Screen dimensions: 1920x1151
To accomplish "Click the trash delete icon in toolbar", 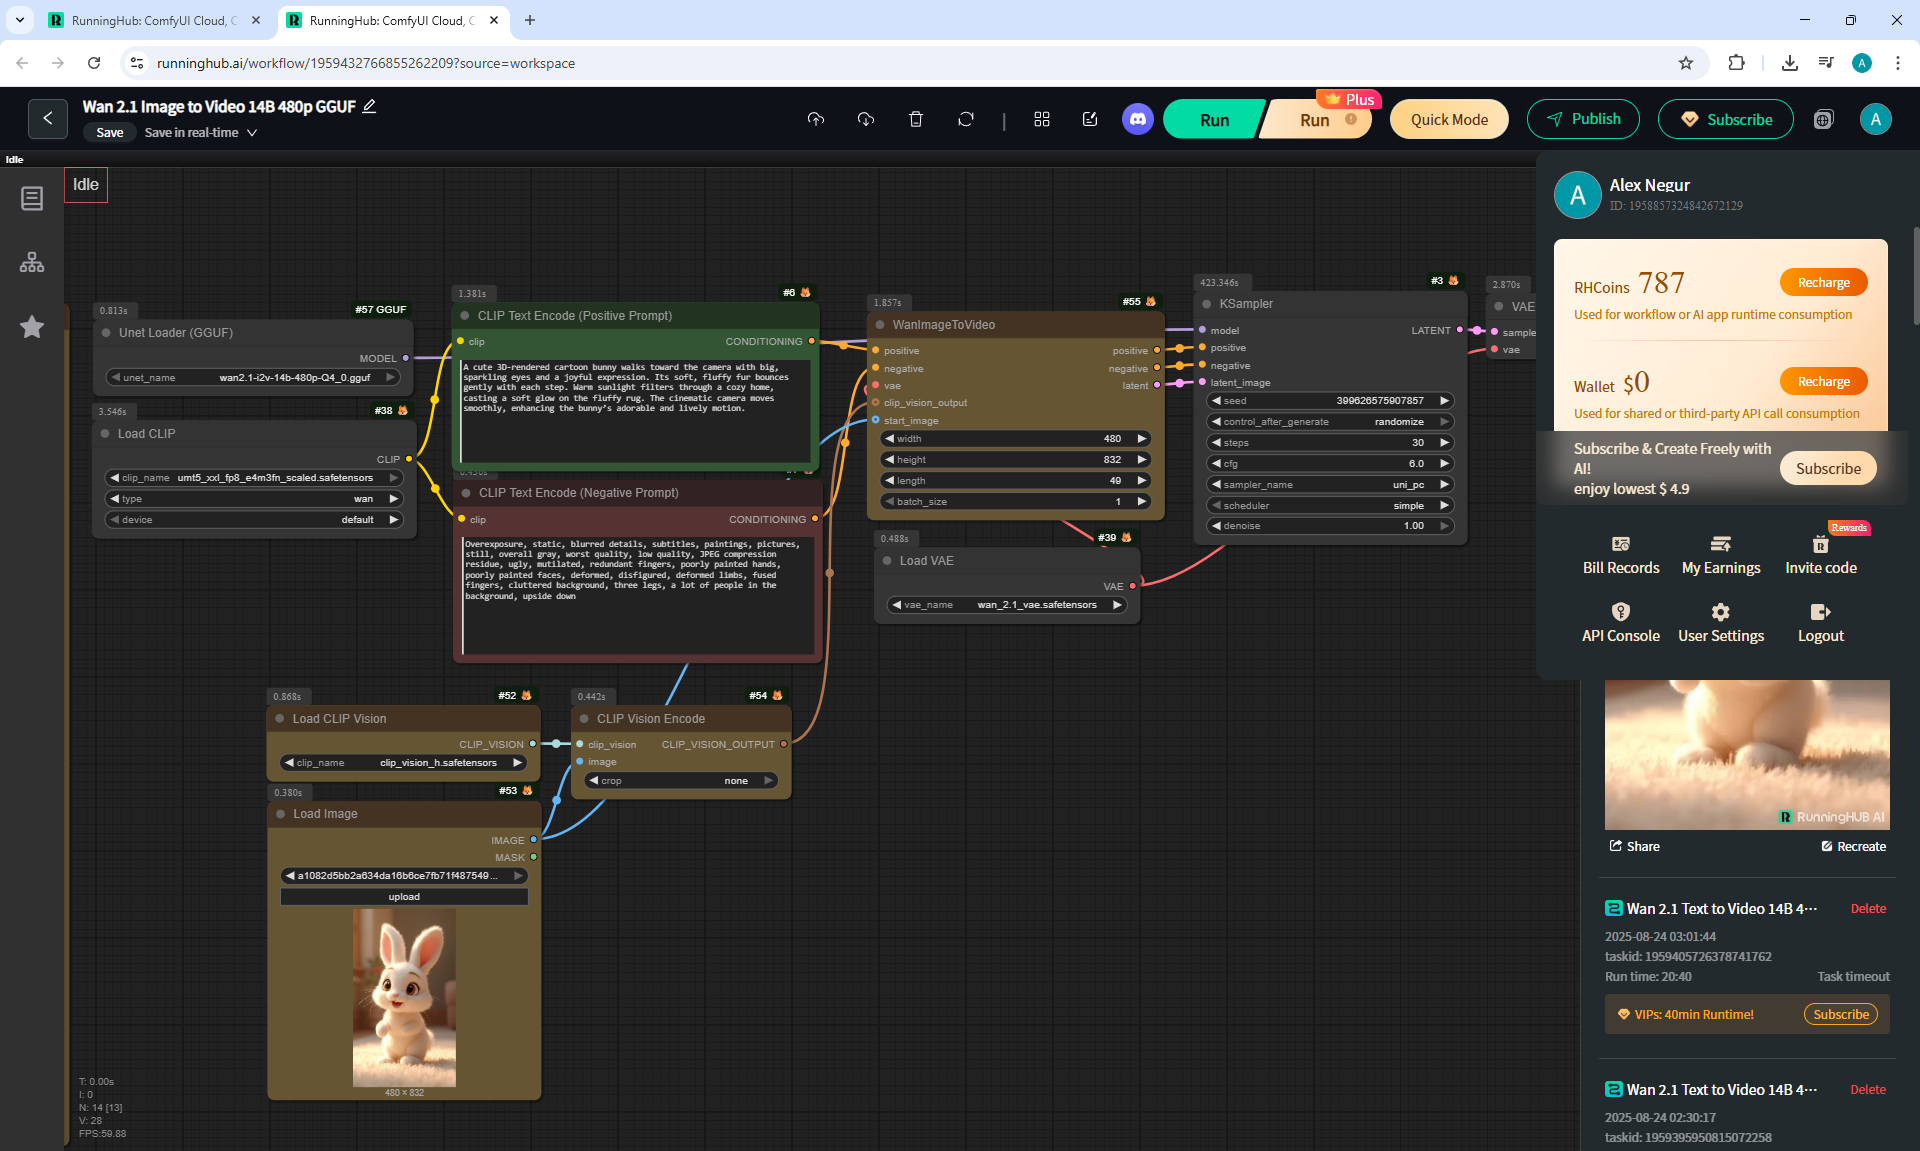I will pyautogui.click(x=915, y=119).
